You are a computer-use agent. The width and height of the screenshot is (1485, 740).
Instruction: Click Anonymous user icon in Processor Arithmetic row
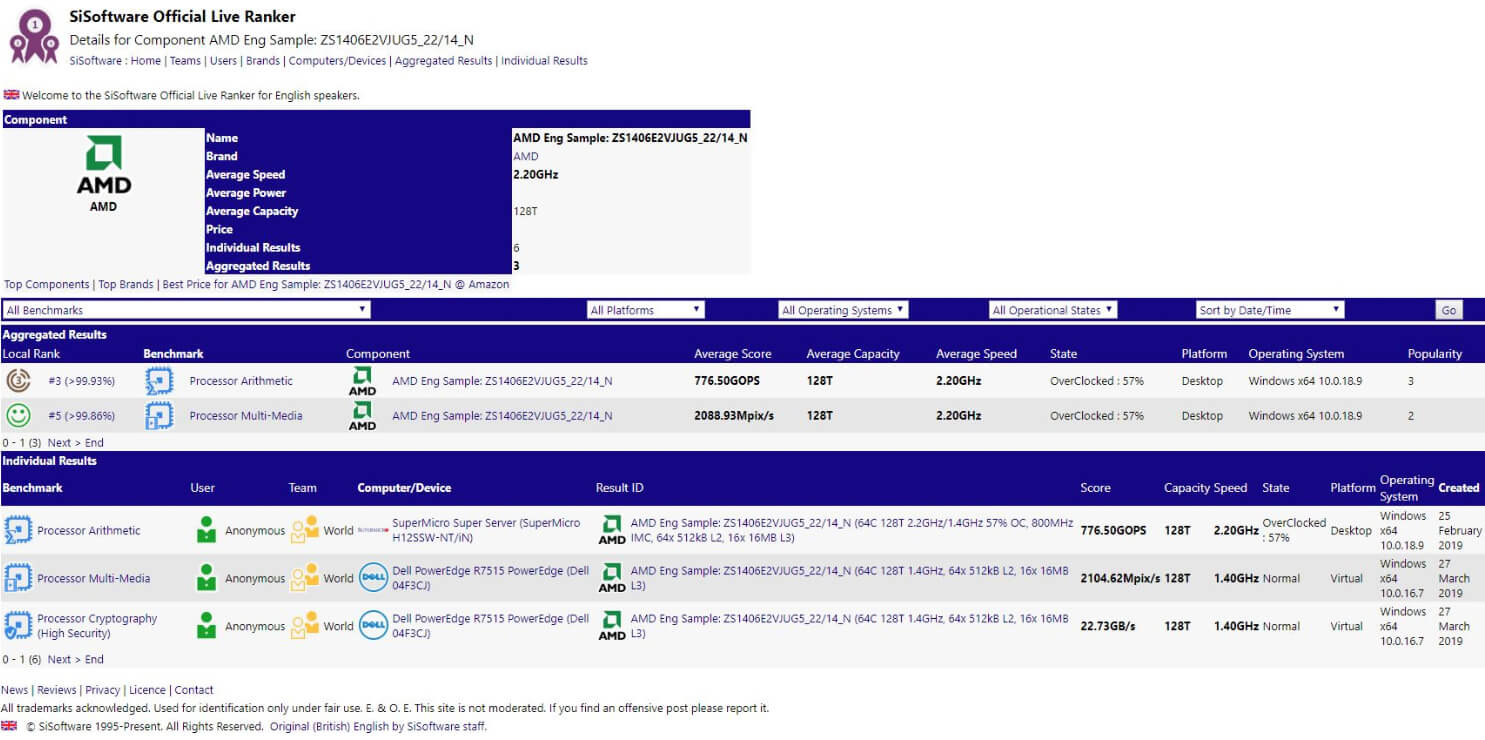[206, 530]
